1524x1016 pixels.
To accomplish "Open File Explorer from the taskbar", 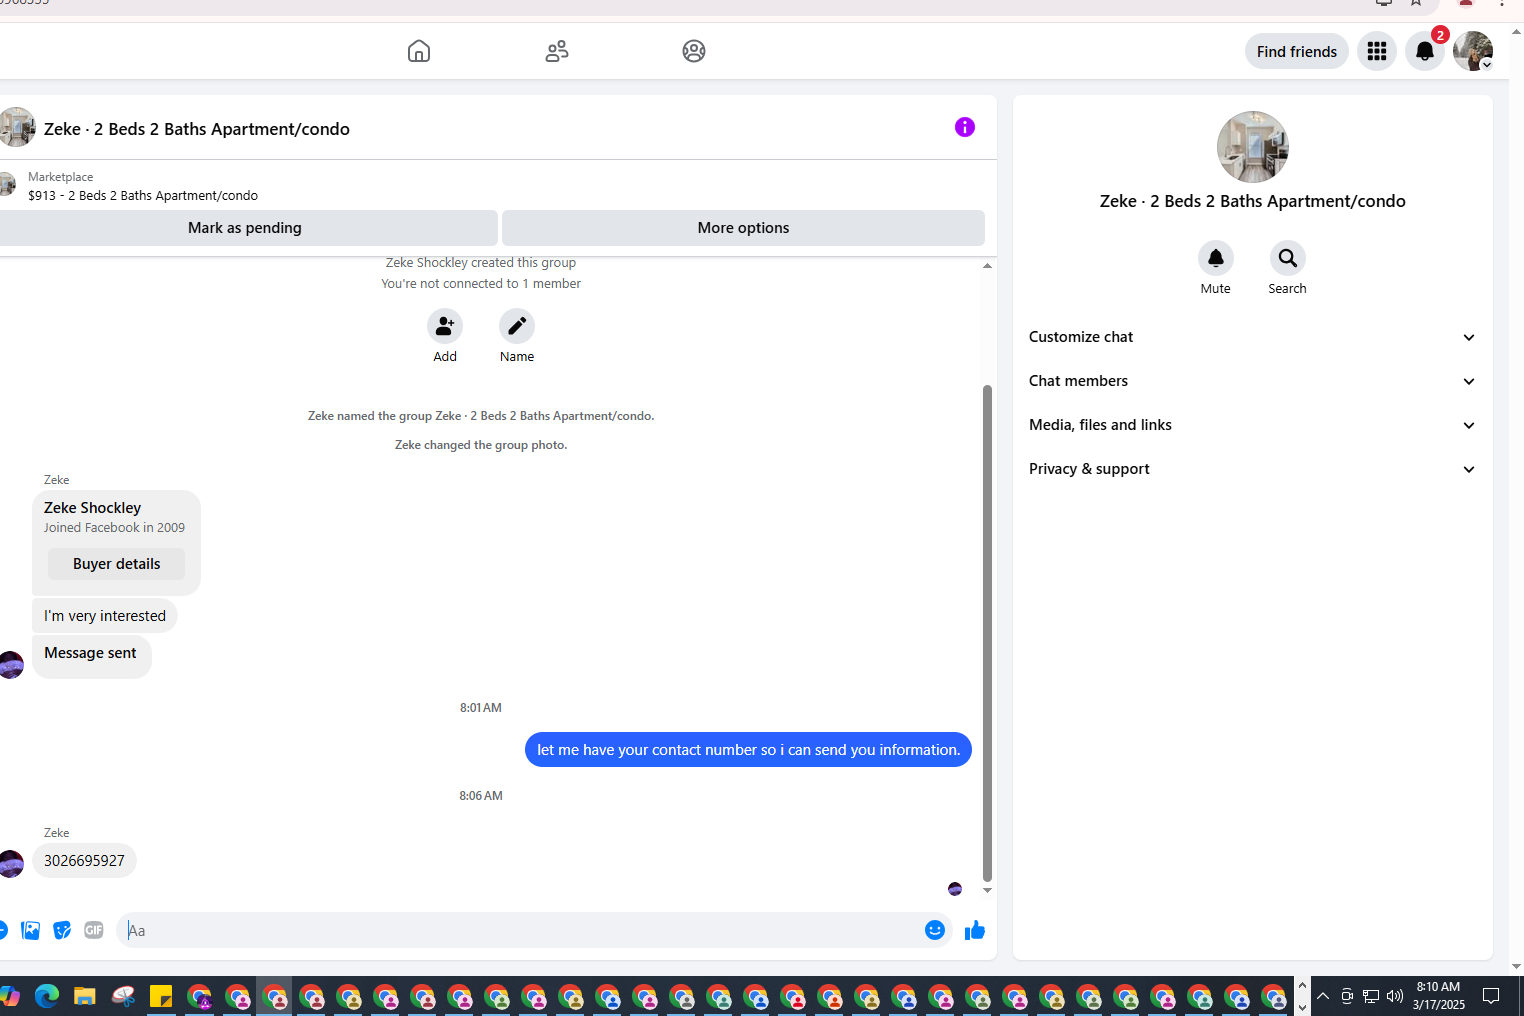I will (84, 996).
